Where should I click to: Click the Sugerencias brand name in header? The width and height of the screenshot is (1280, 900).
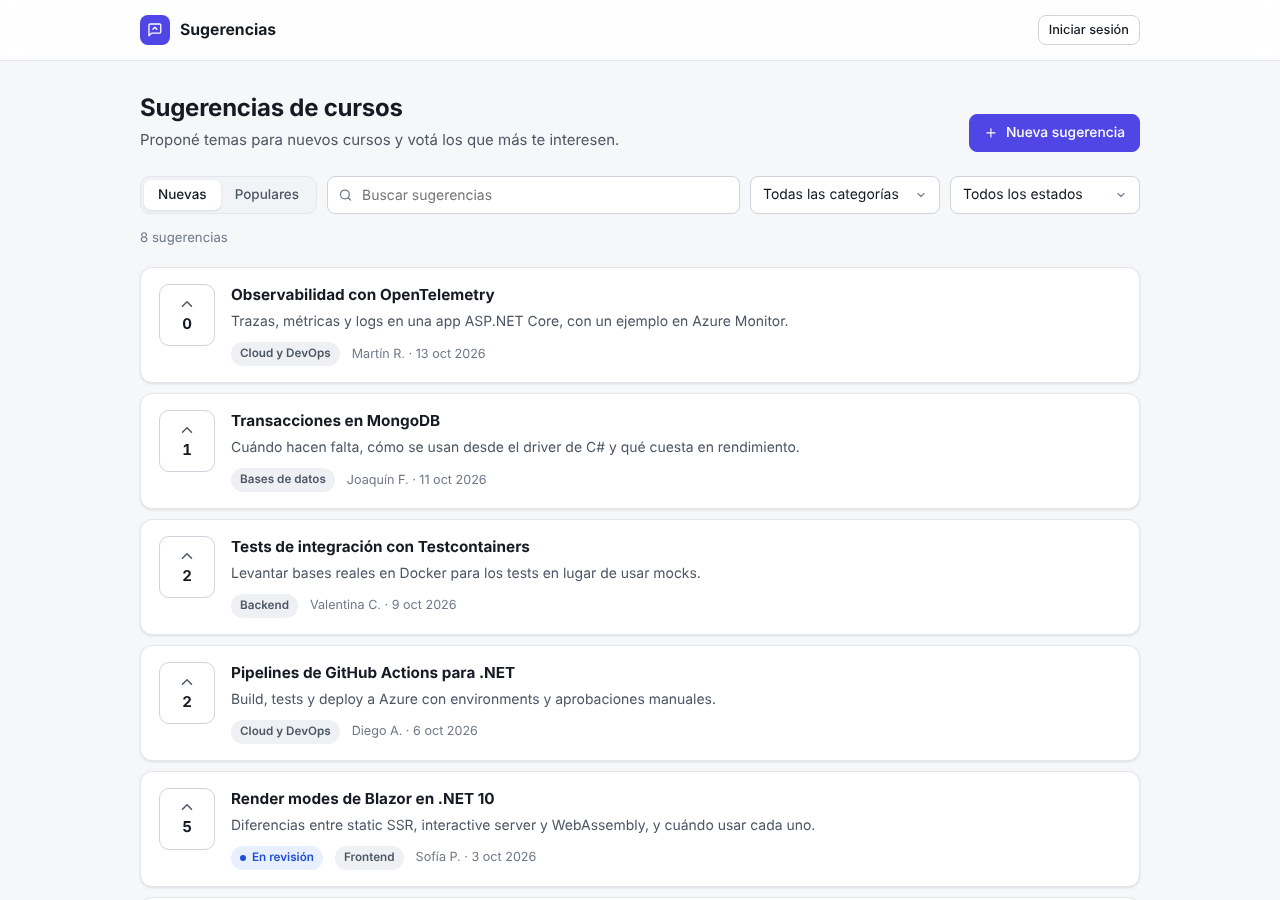[x=228, y=30]
